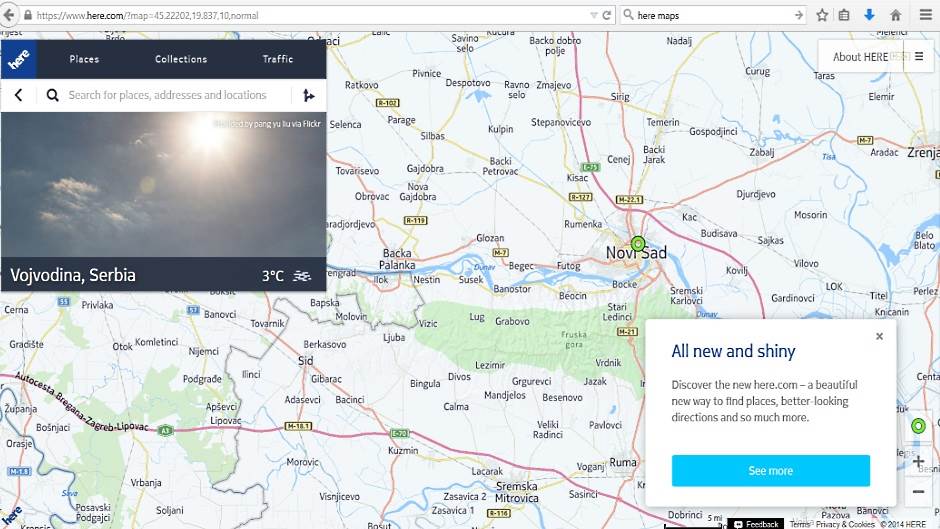Click the green locate-me button at right
The height and width of the screenshot is (529, 940).
(918, 426)
